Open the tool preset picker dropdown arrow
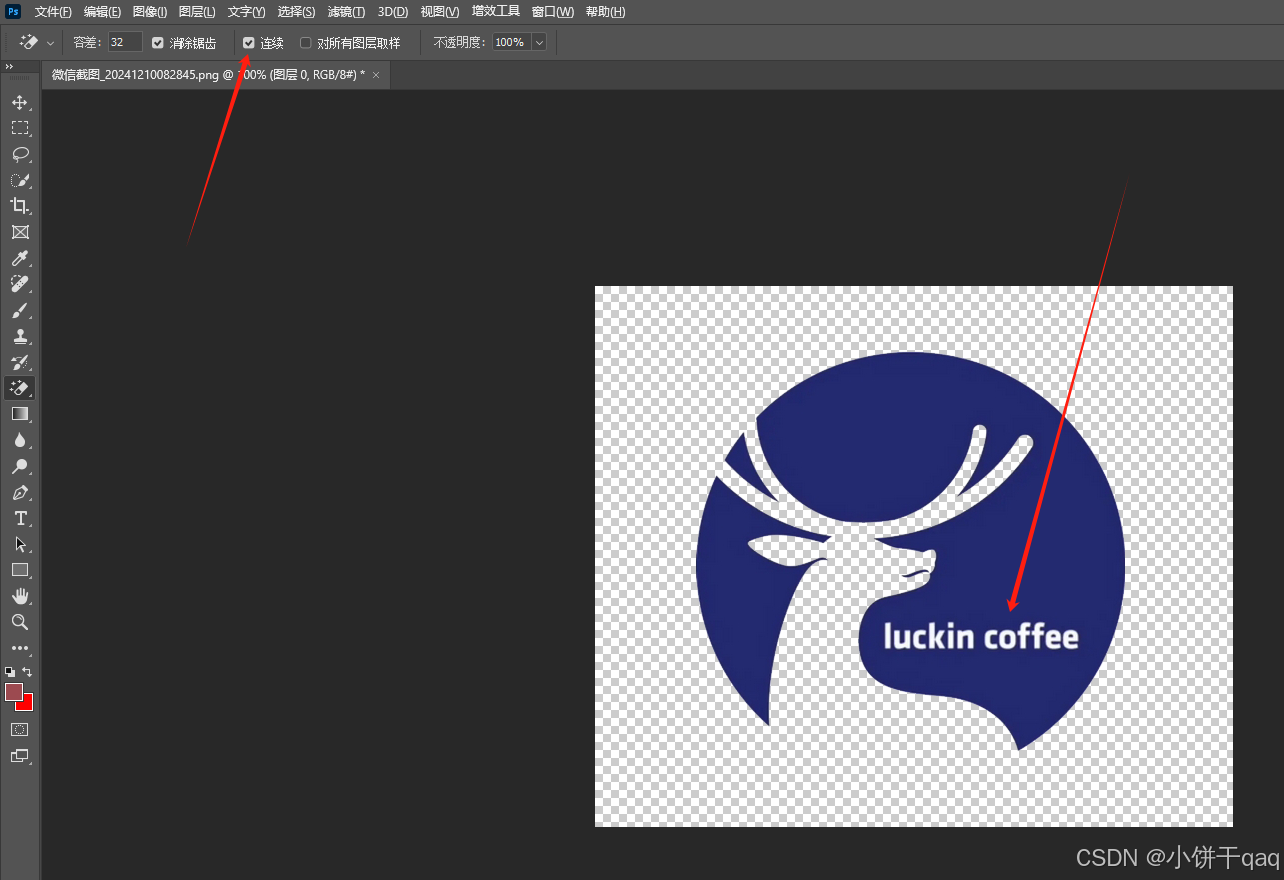 tap(51, 43)
